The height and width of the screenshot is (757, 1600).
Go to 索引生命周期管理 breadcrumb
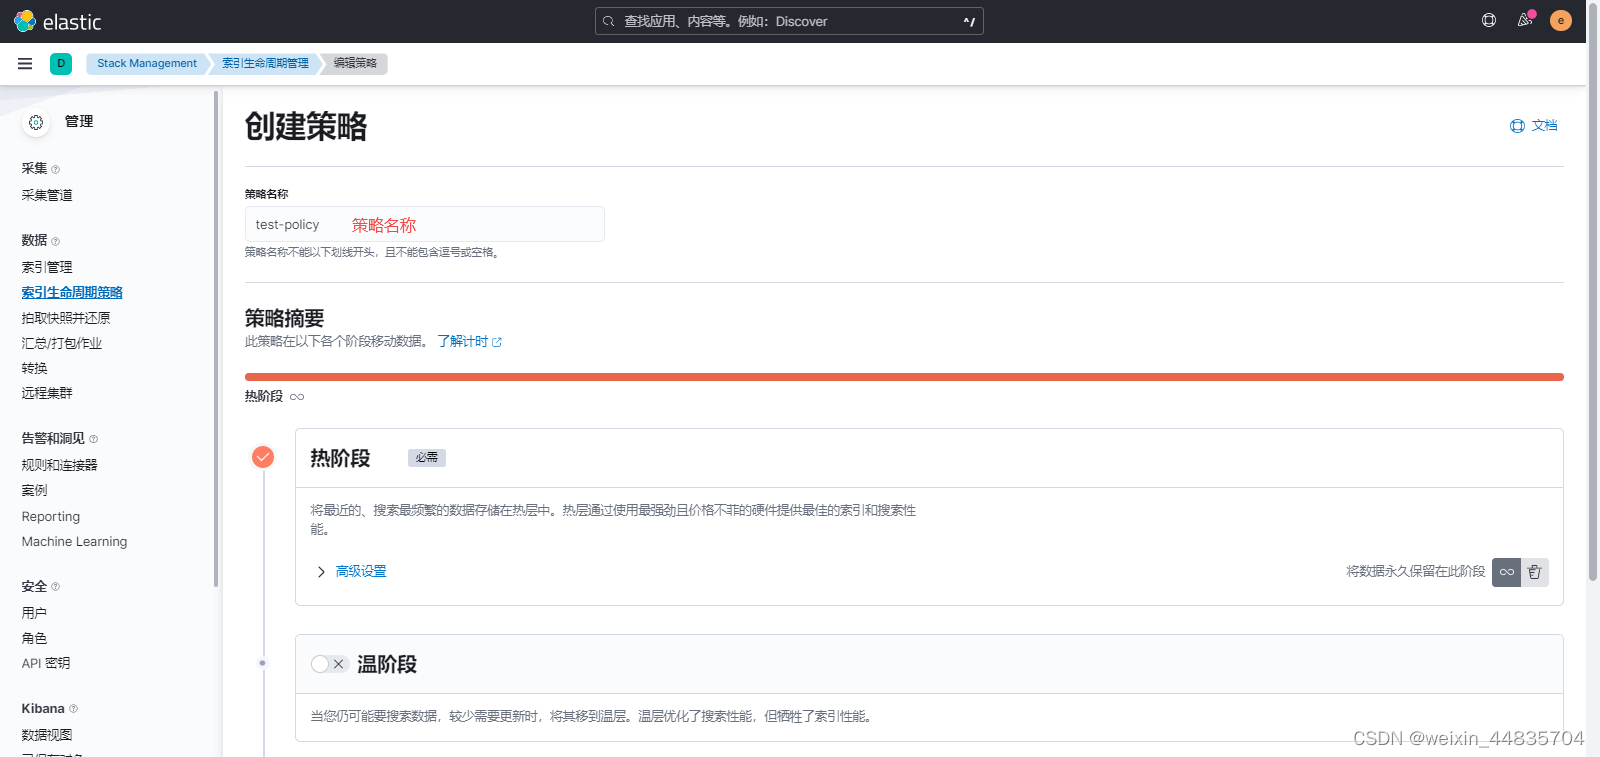click(x=265, y=63)
